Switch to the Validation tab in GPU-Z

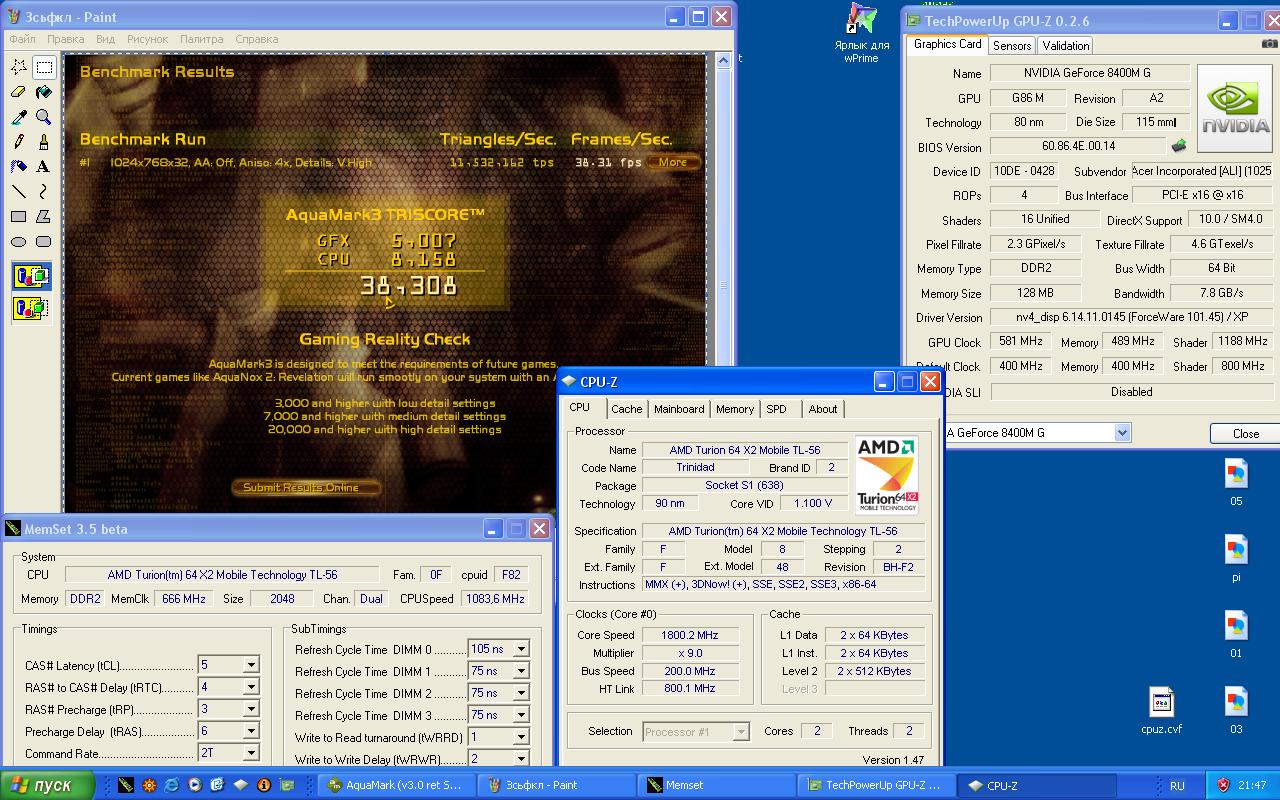click(1066, 46)
